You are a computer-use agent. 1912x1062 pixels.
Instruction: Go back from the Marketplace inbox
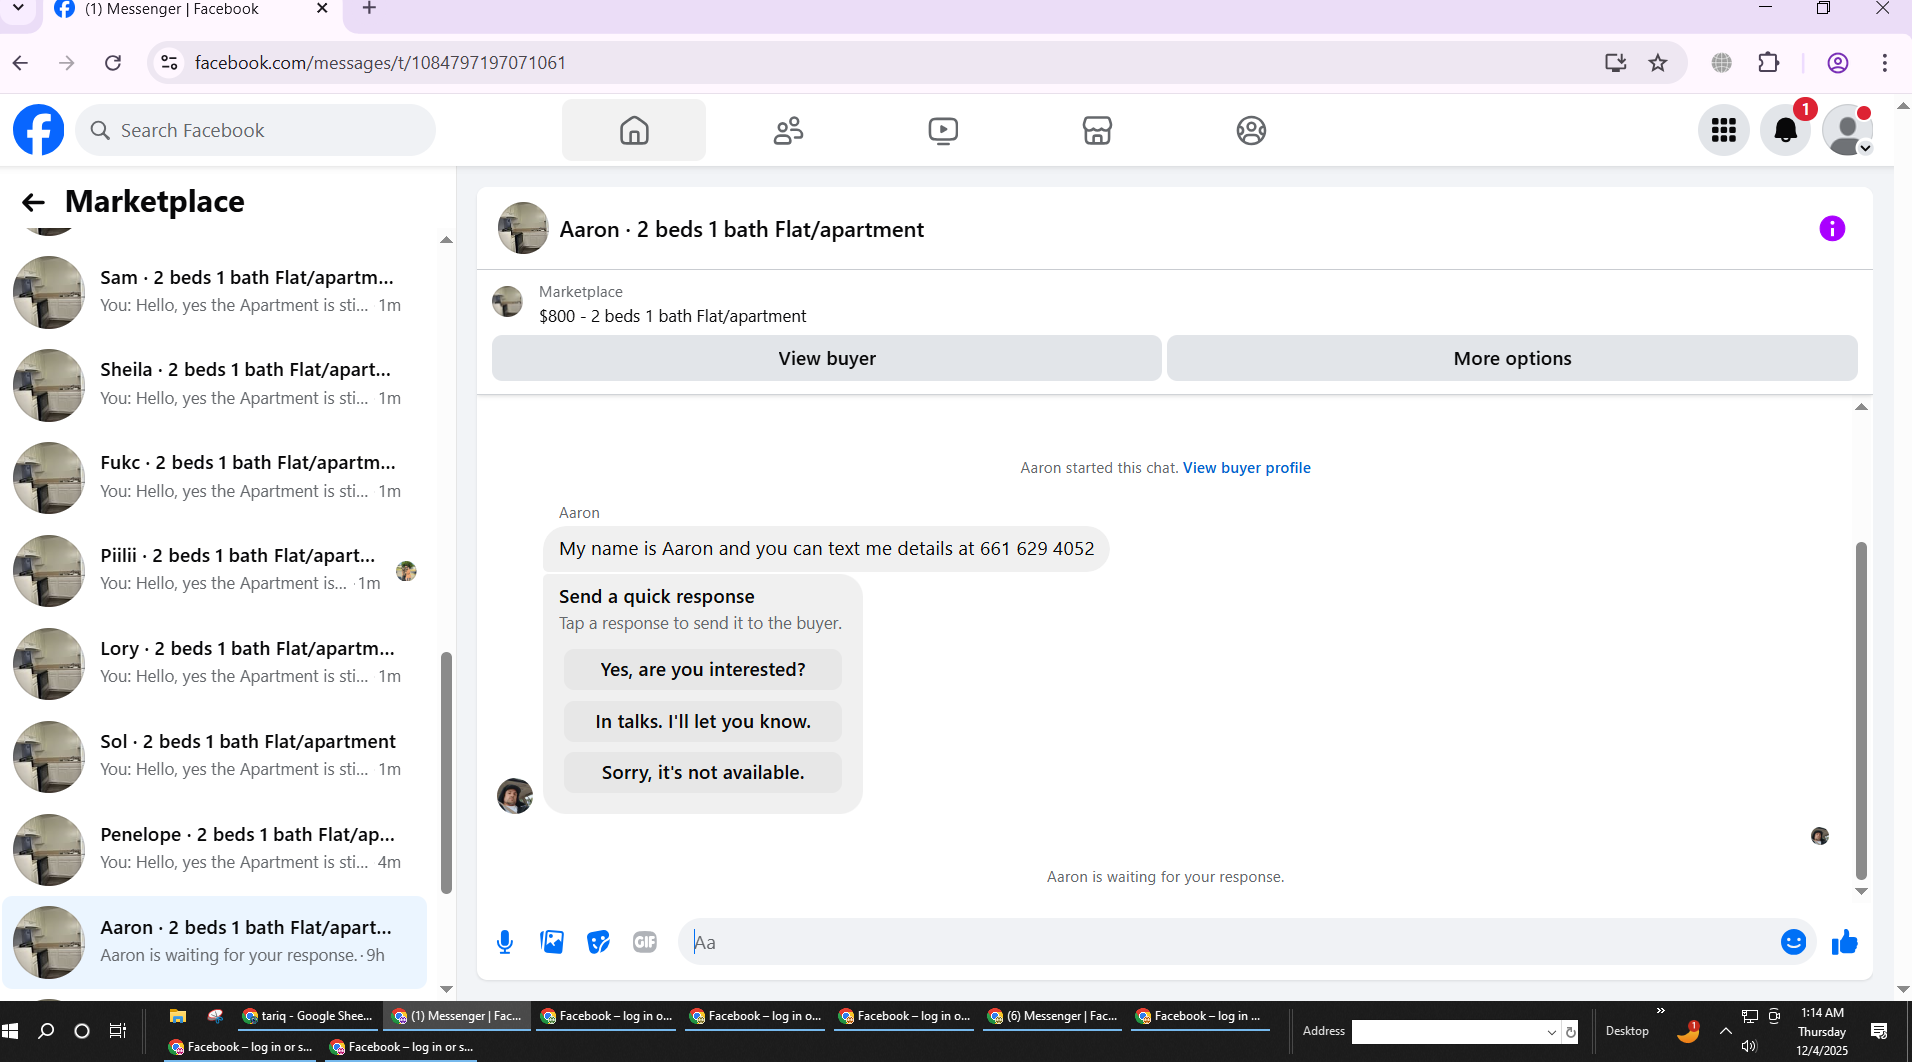(x=33, y=203)
